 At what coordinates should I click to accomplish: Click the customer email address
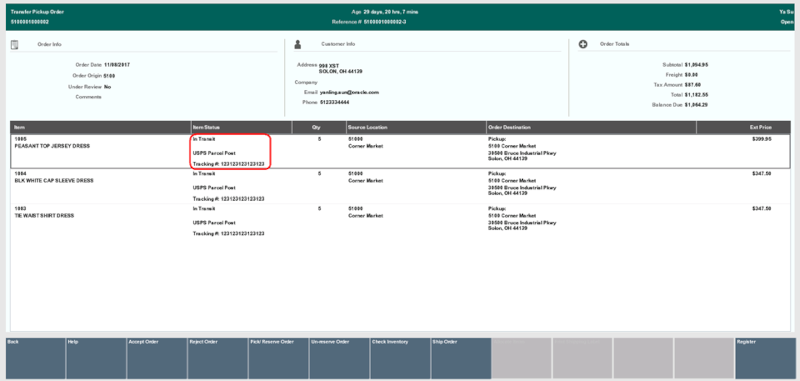coord(349,92)
